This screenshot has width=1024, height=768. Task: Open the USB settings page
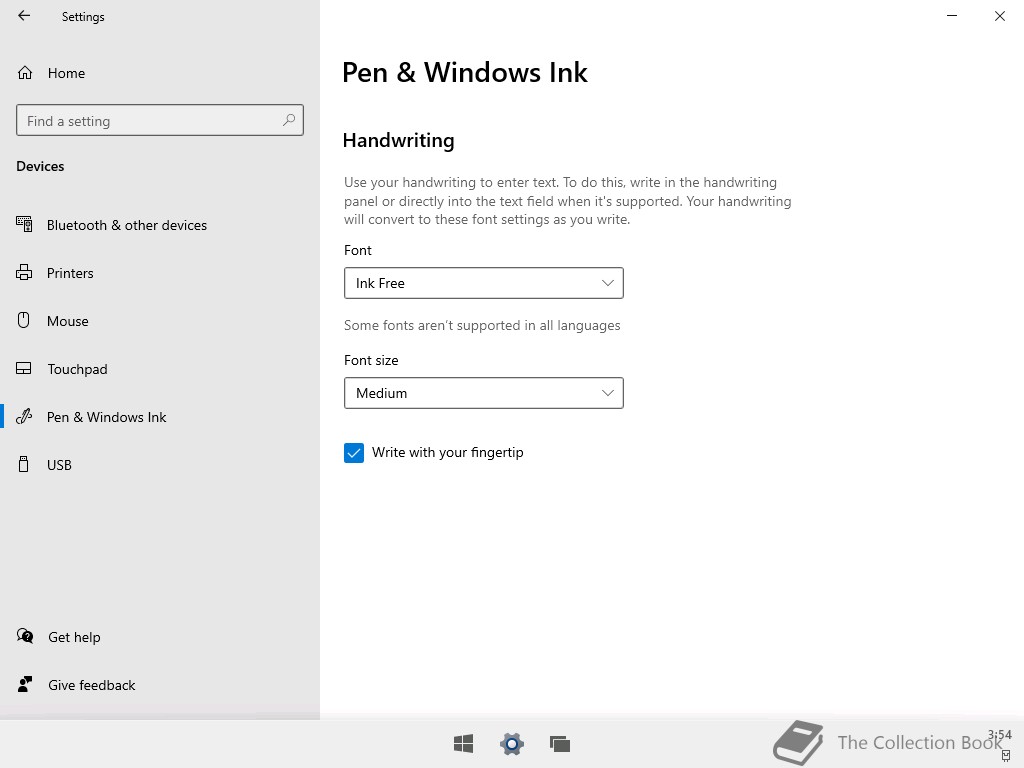click(160, 465)
